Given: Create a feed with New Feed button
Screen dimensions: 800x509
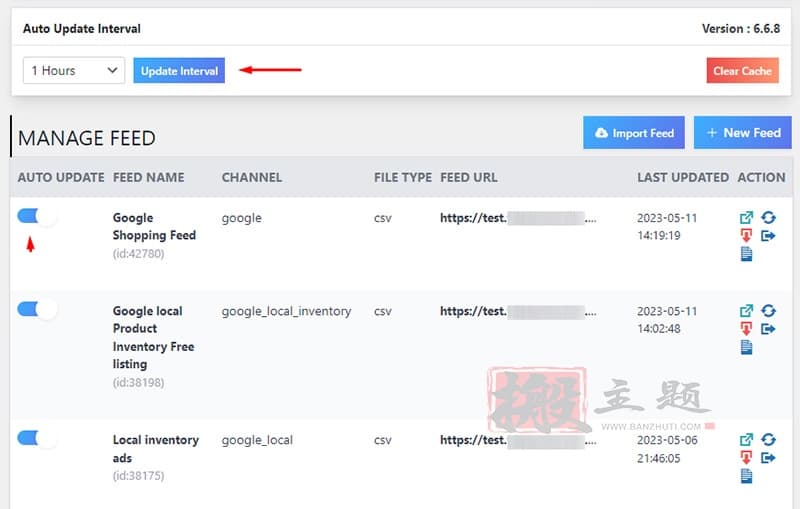Looking at the screenshot, I should click(742, 133).
